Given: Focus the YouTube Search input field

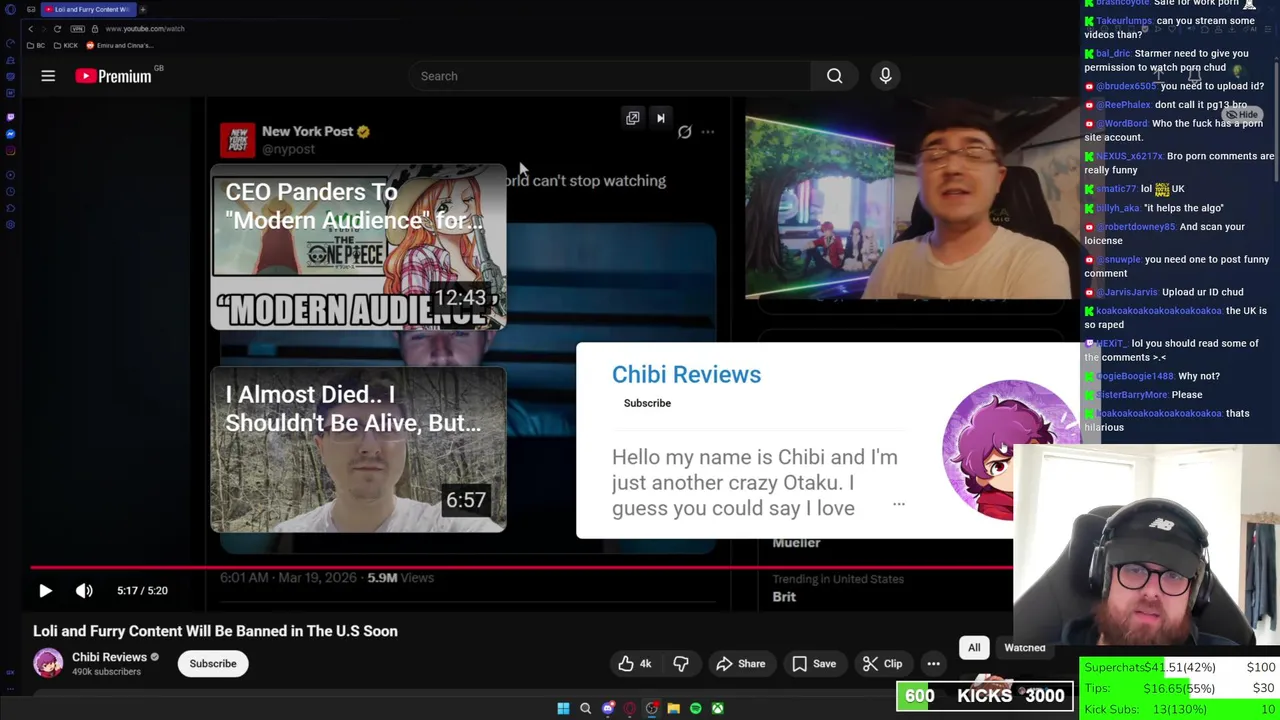Looking at the screenshot, I should coord(610,76).
